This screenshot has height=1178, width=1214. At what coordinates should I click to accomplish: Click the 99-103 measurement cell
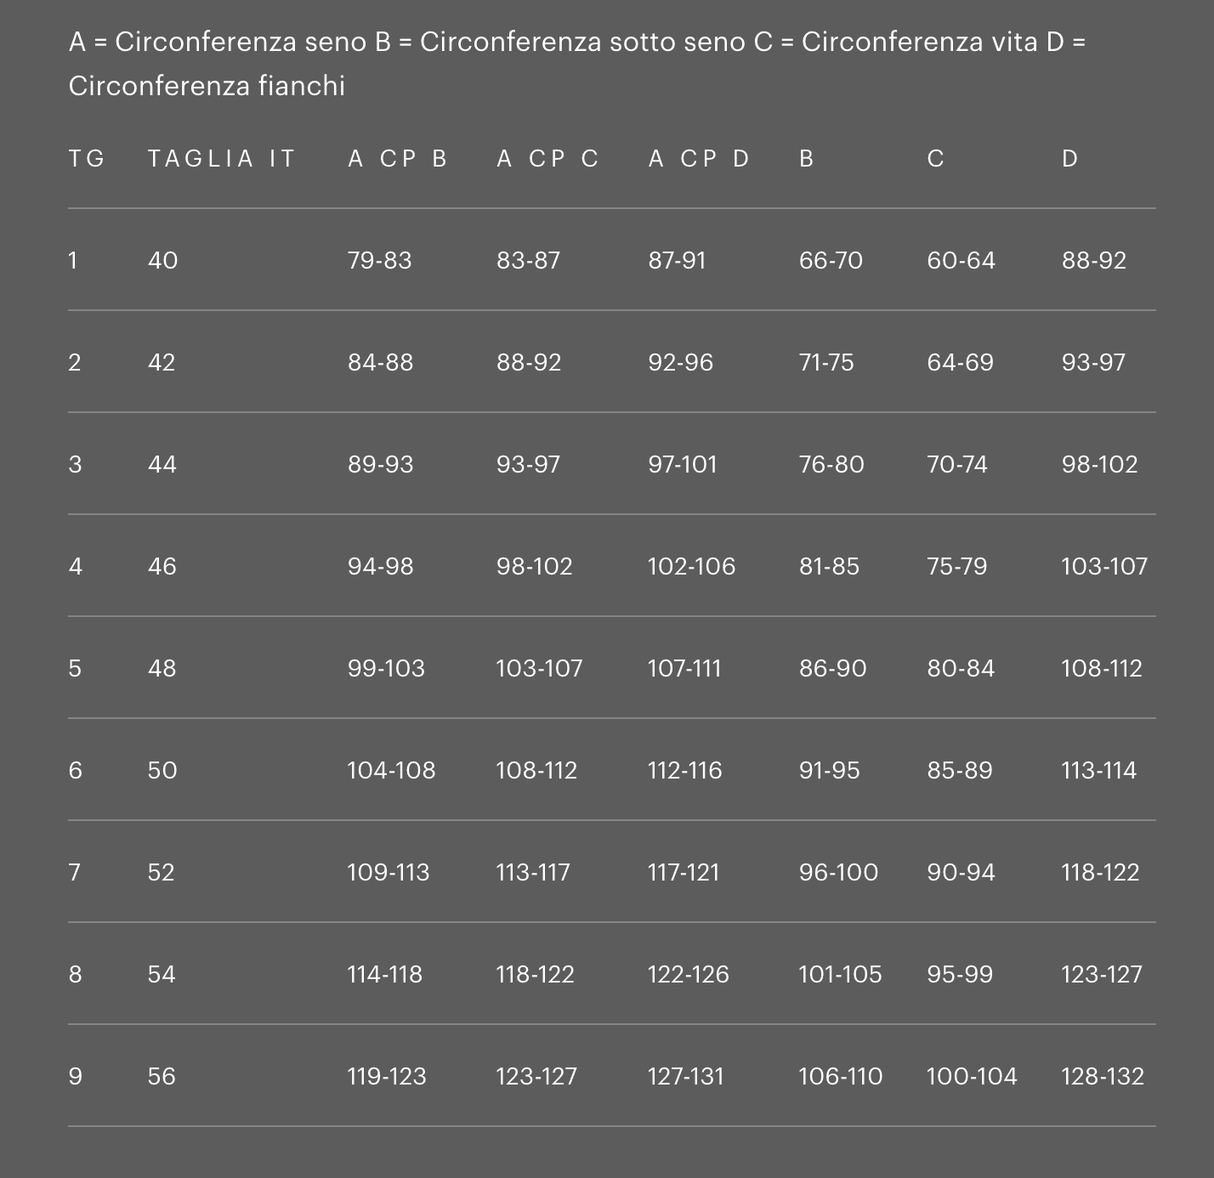[x=386, y=669]
